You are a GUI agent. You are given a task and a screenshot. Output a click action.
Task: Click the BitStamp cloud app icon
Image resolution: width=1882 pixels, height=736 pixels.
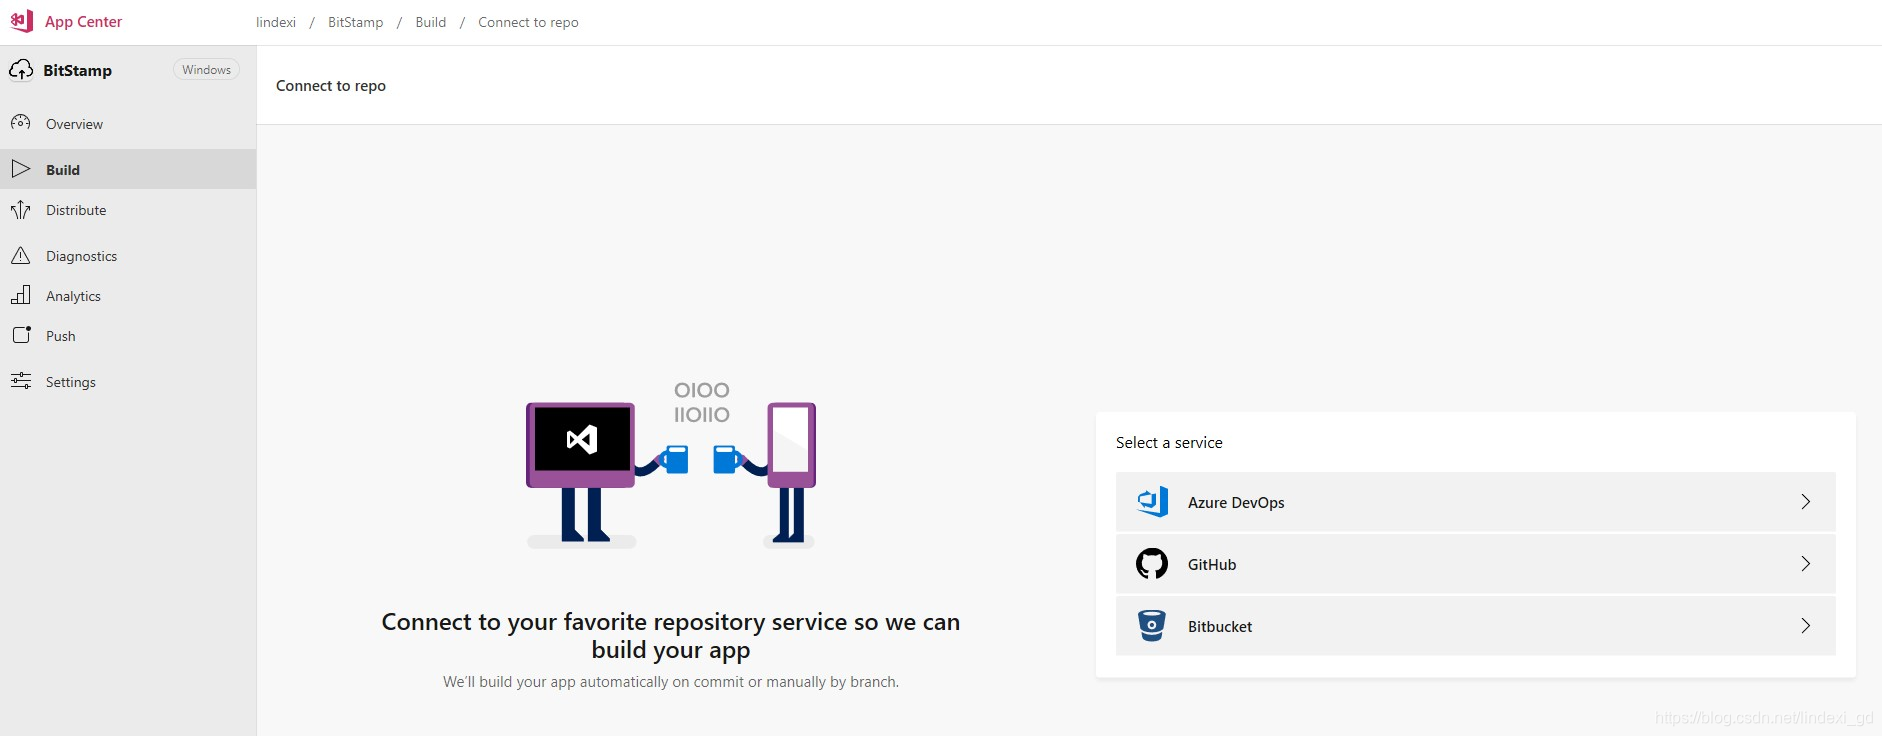point(21,70)
